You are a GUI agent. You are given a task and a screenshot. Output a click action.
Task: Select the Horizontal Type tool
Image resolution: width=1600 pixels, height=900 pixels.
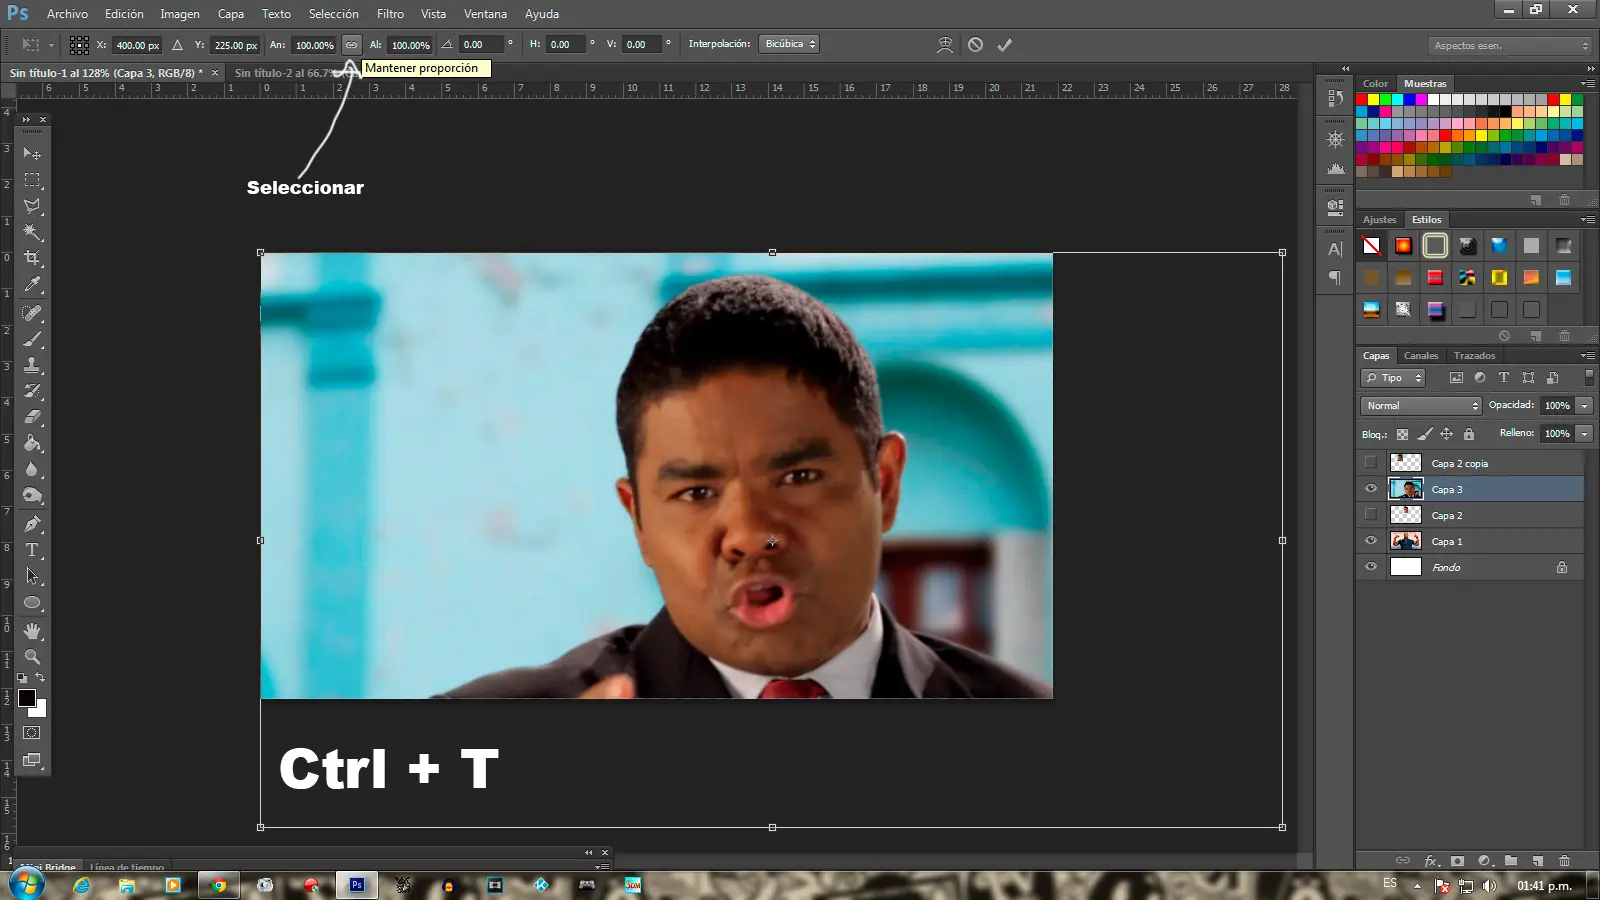pos(32,550)
